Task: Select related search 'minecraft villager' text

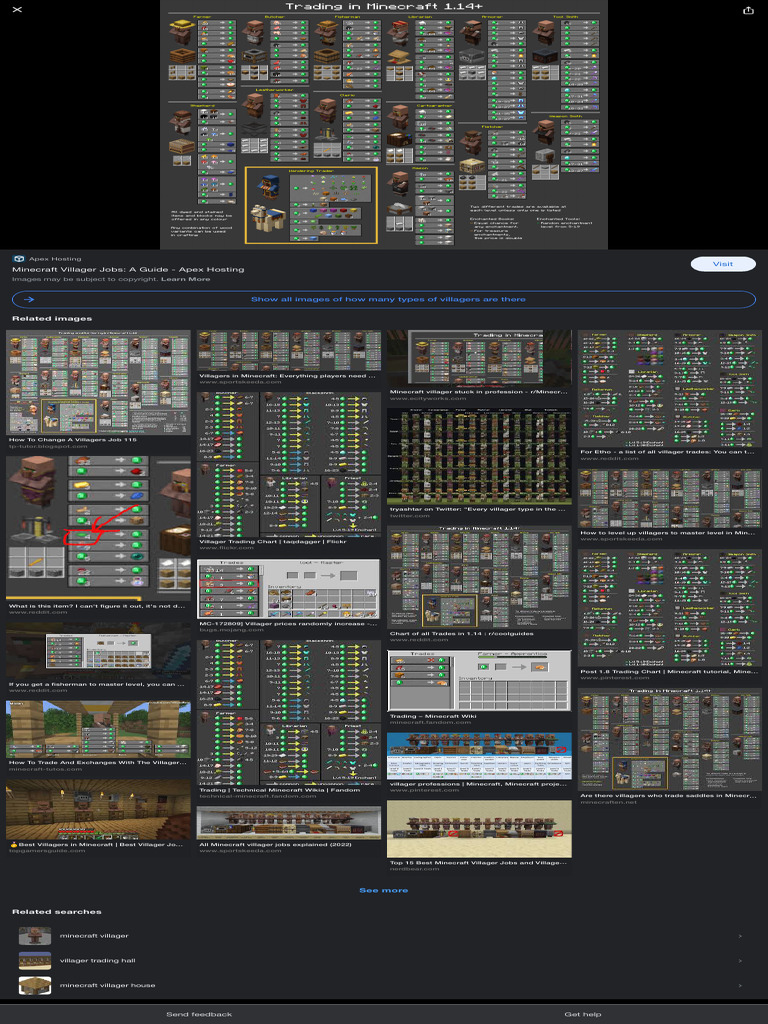Action: (94, 936)
